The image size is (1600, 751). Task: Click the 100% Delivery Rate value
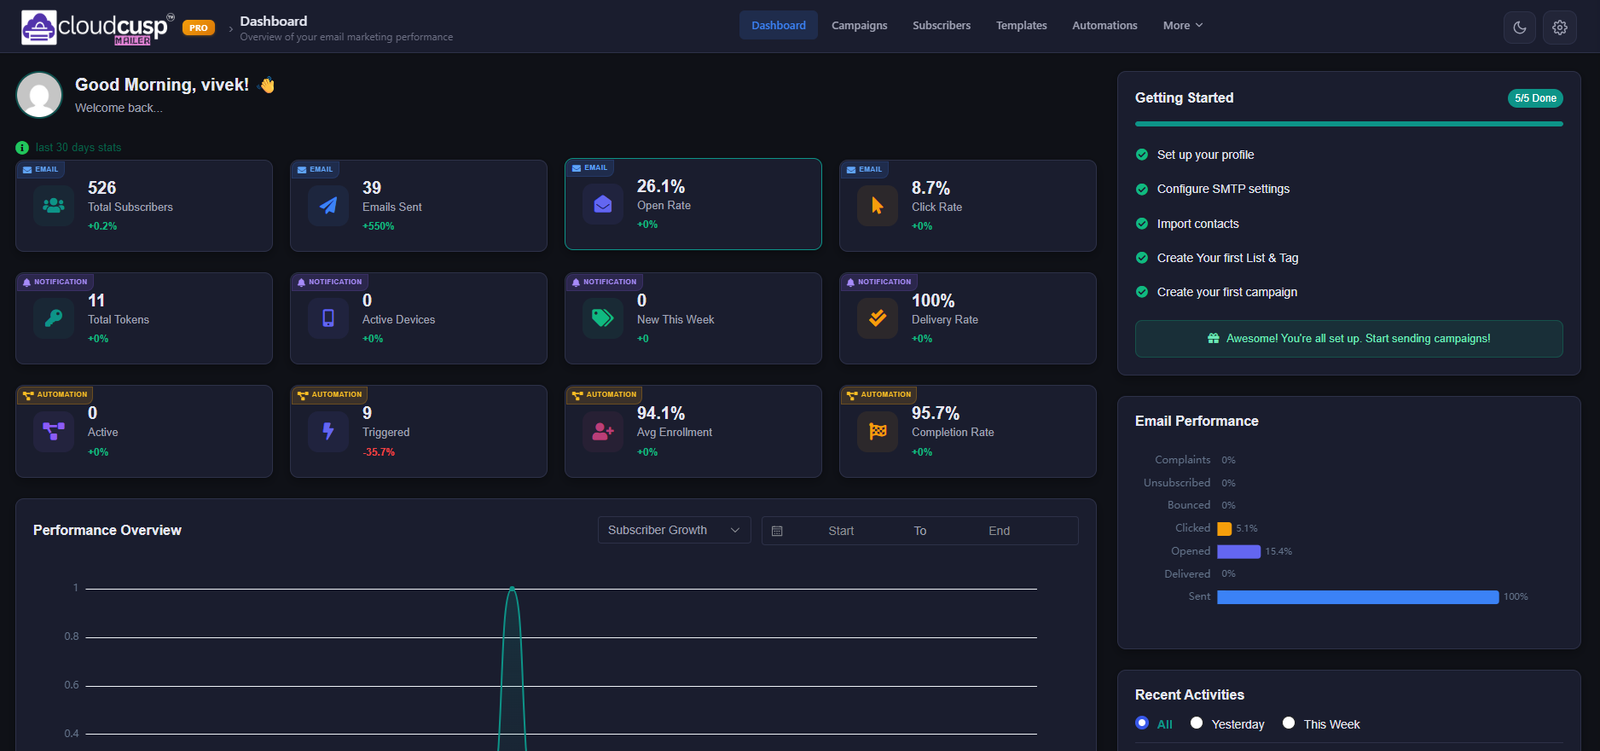933,300
